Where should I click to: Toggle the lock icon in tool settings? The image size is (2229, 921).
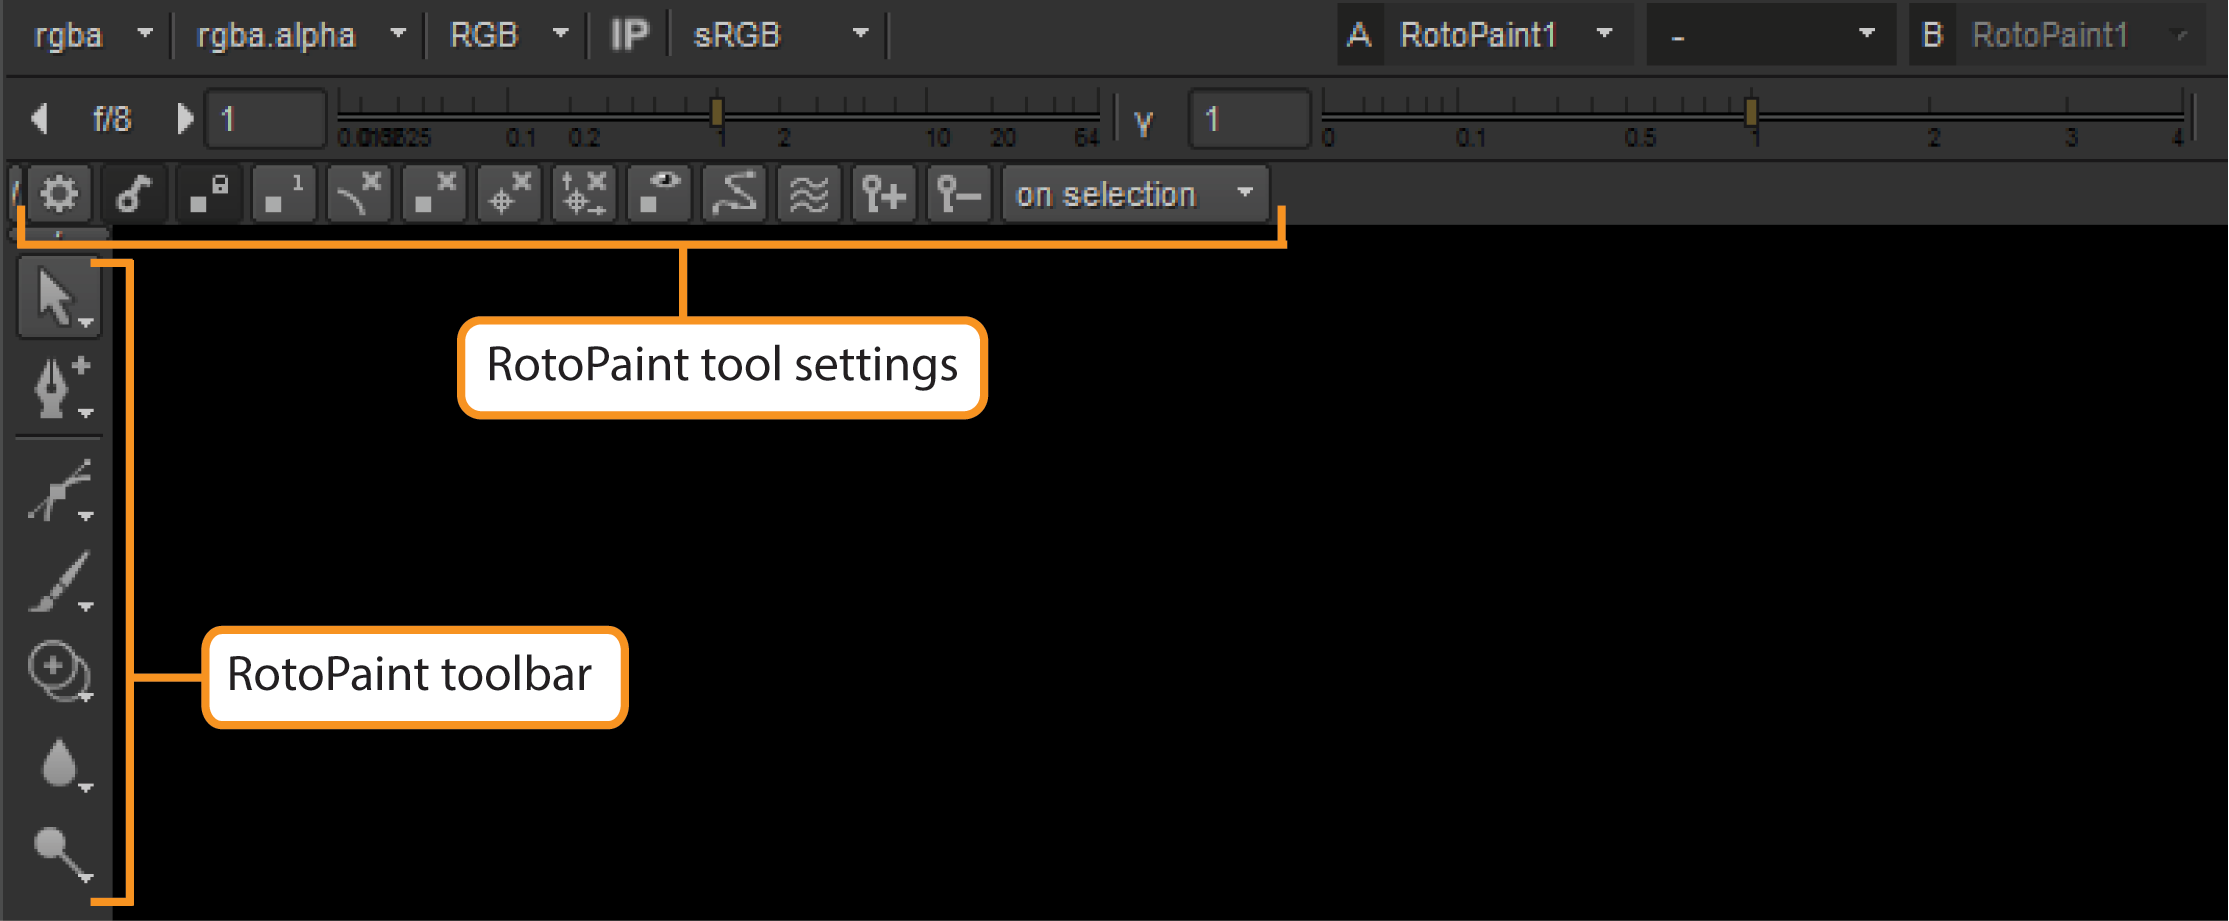pos(209,194)
